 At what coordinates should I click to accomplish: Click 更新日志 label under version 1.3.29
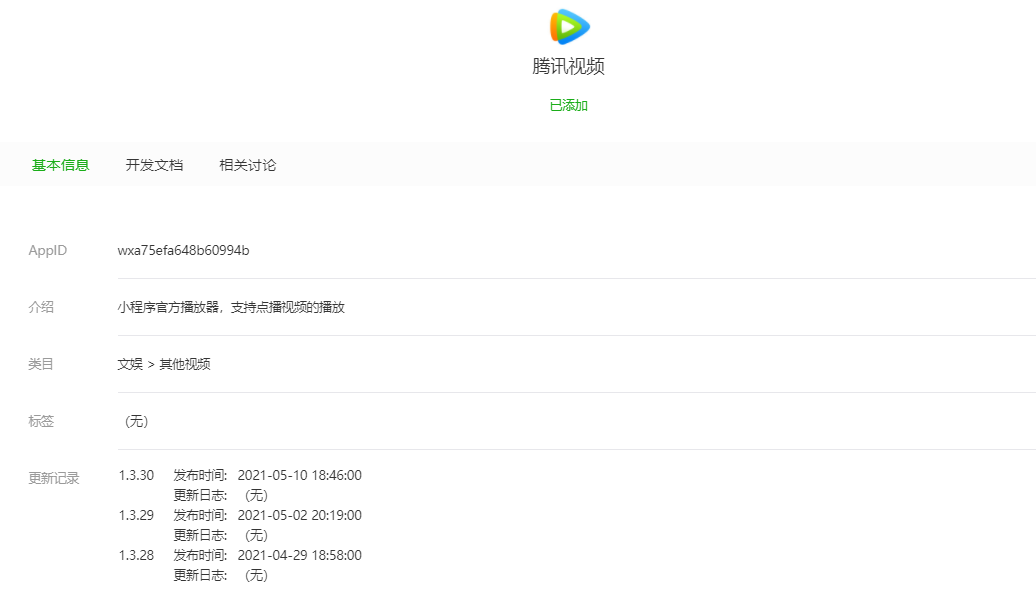(200, 535)
